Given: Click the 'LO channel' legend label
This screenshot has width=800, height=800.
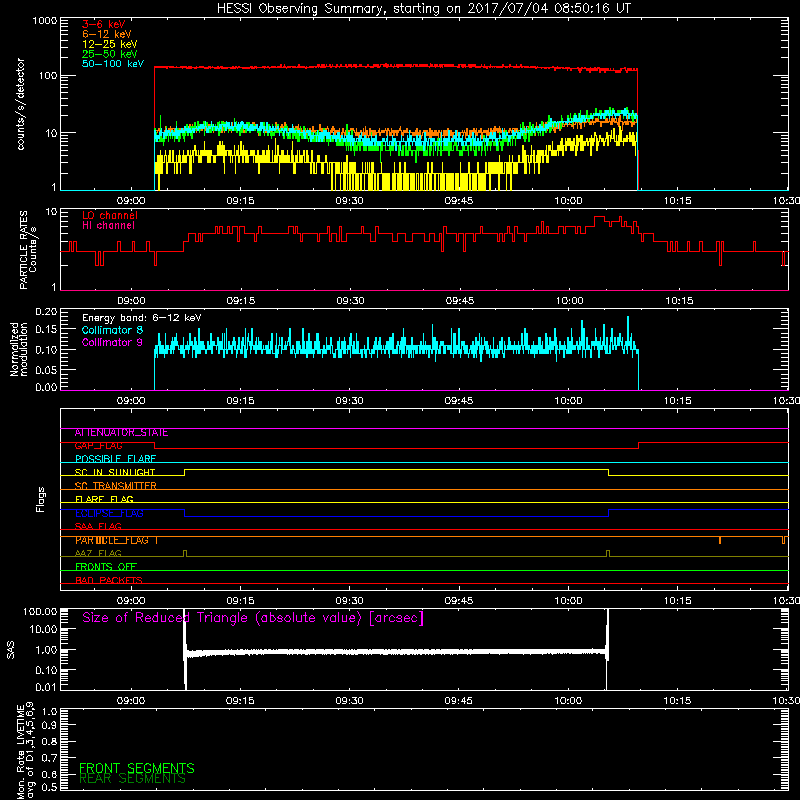Looking at the screenshot, I should click(110, 215).
